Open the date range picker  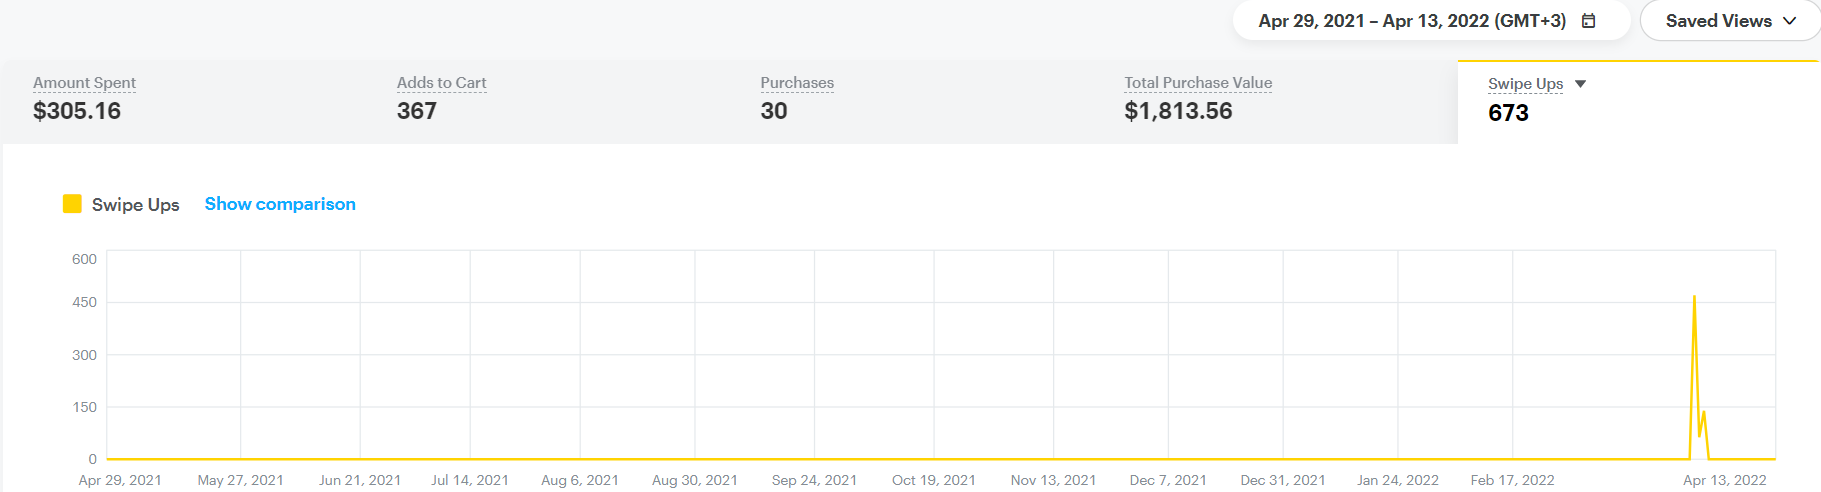click(x=1411, y=21)
